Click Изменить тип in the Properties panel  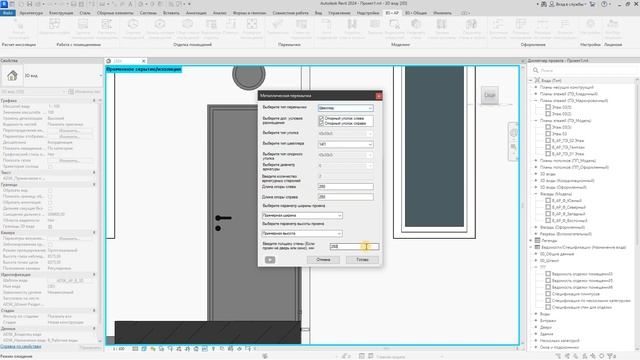click(85, 91)
